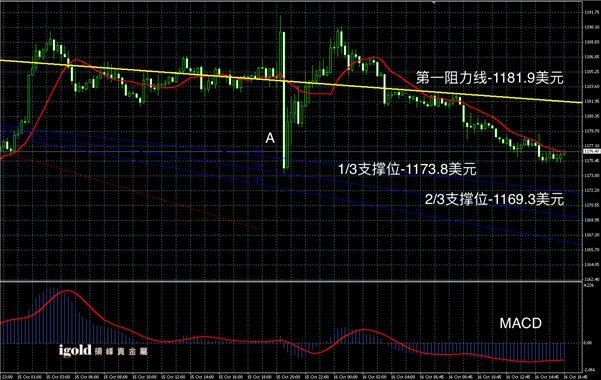Click the 1173.80 price axis value
The image size is (601, 380).
click(592, 175)
